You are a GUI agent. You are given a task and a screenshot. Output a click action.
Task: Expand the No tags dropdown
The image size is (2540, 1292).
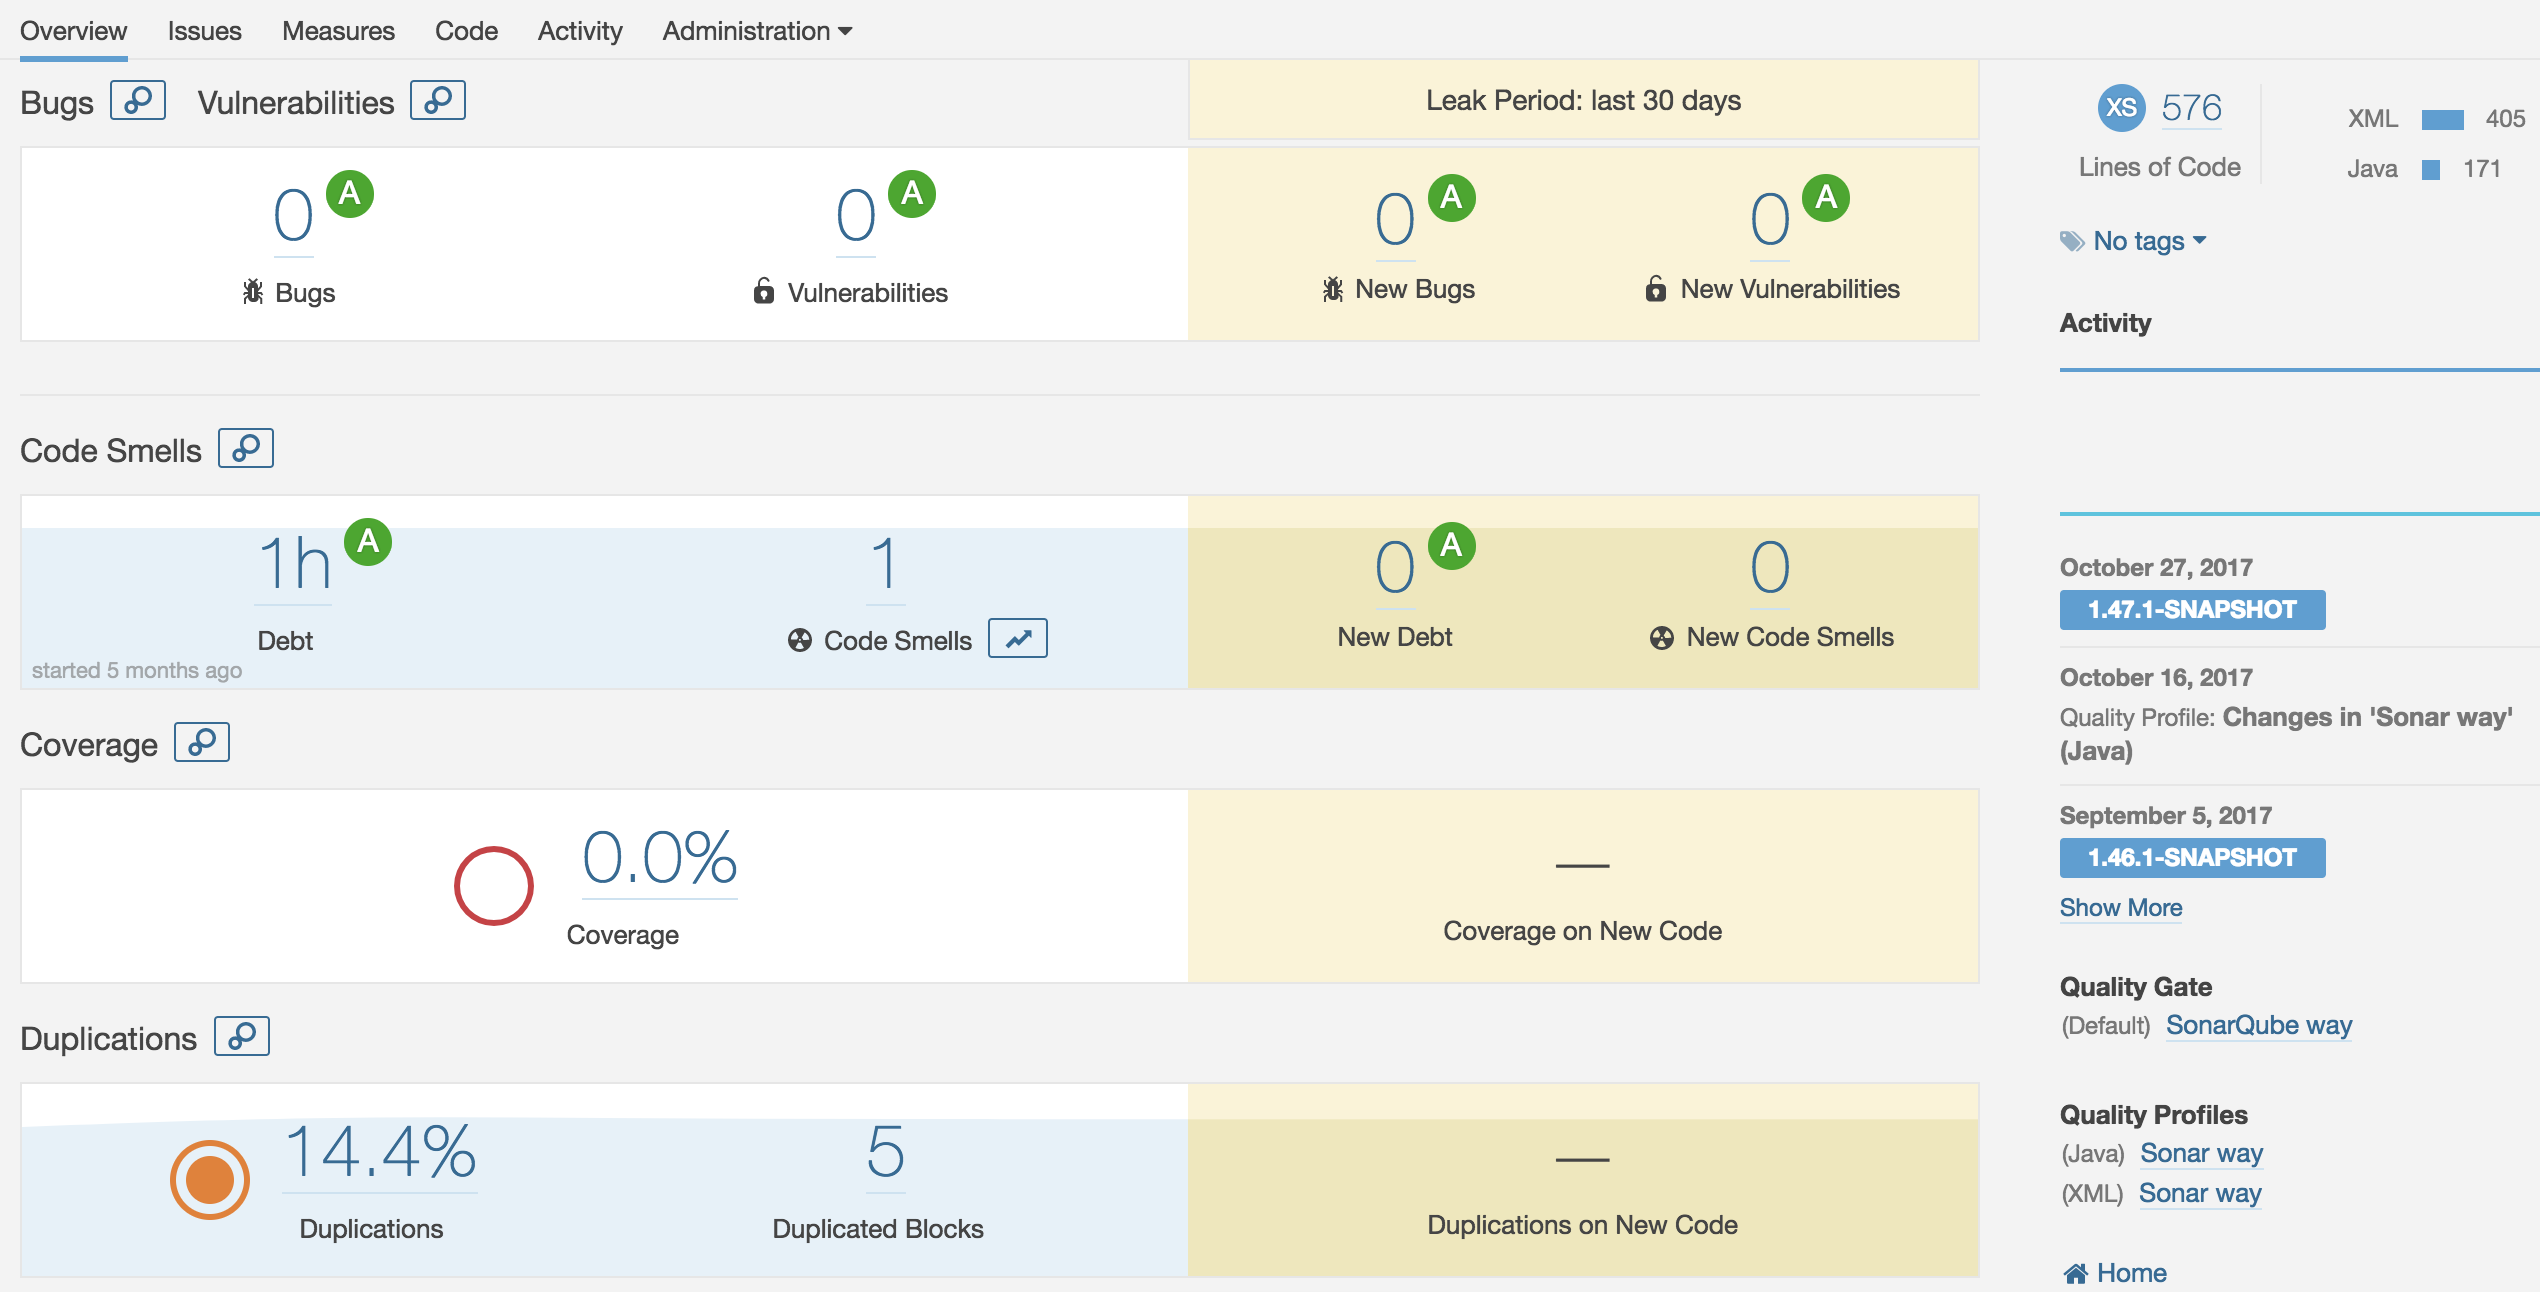click(x=2143, y=240)
